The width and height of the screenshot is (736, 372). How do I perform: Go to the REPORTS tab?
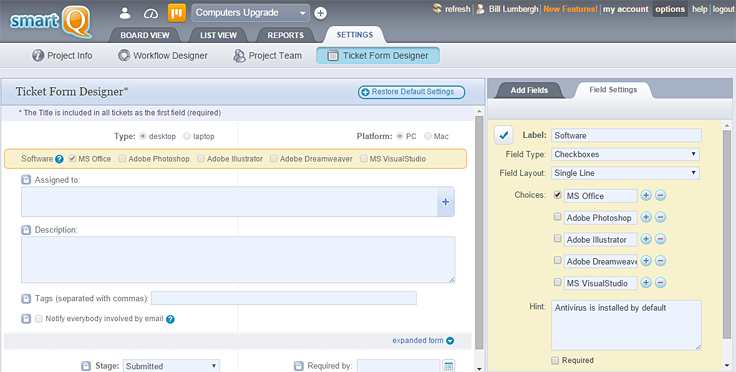tap(285, 35)
